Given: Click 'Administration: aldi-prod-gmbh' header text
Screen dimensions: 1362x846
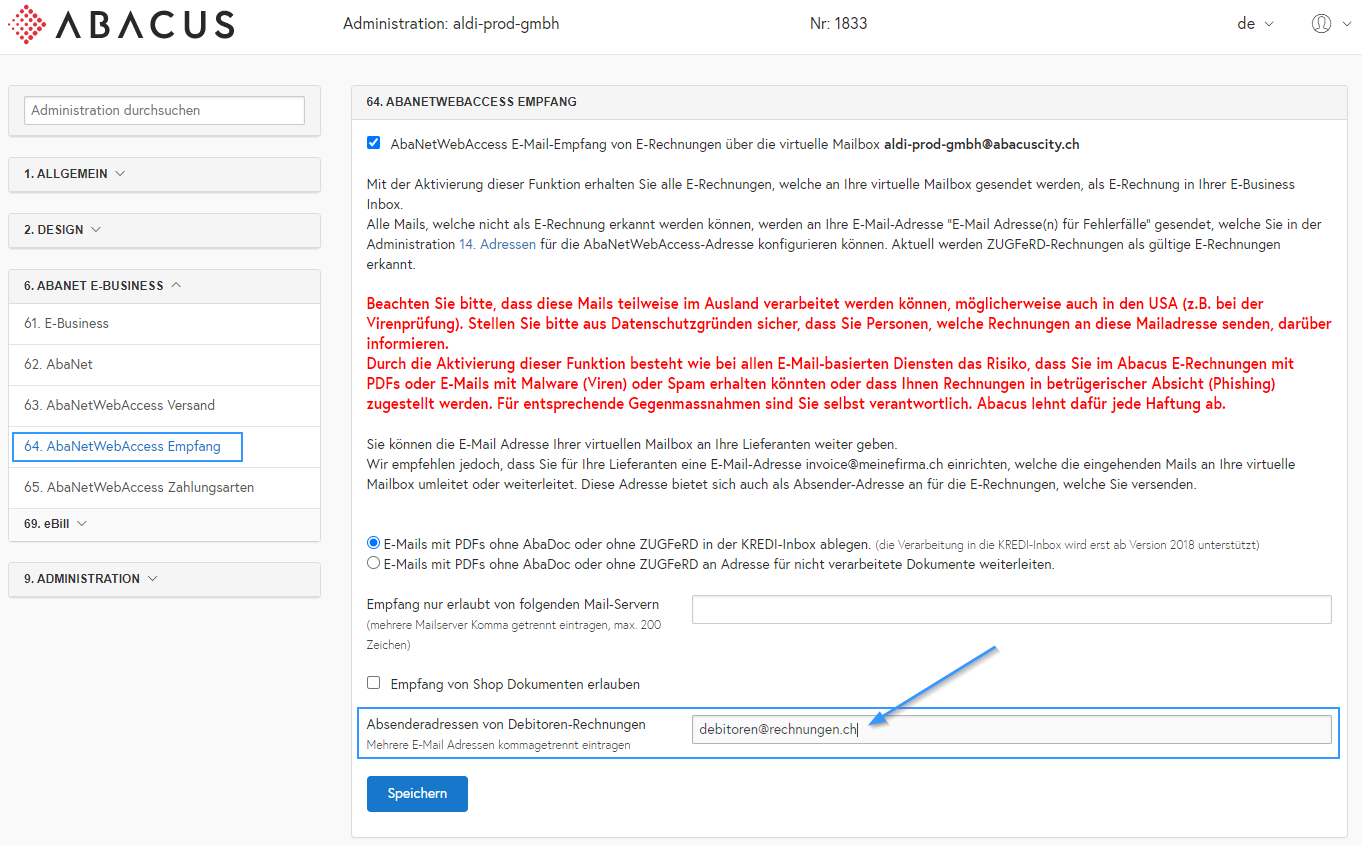Looking at the screenshot, I should (451, 24).
